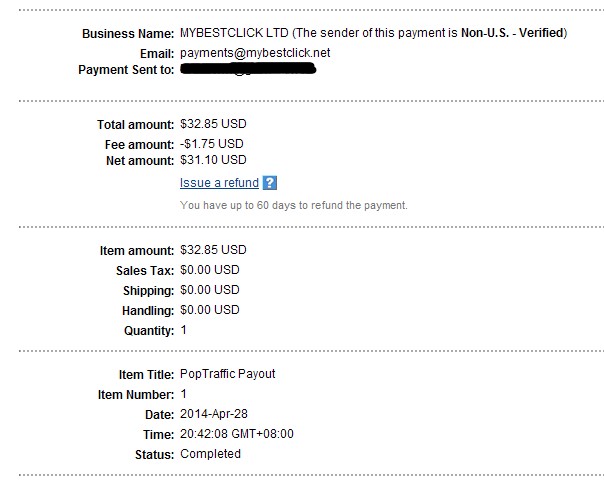
Task: Select the time 20:42:08 GMT+08:00
Action: click(x=237, y=434)
